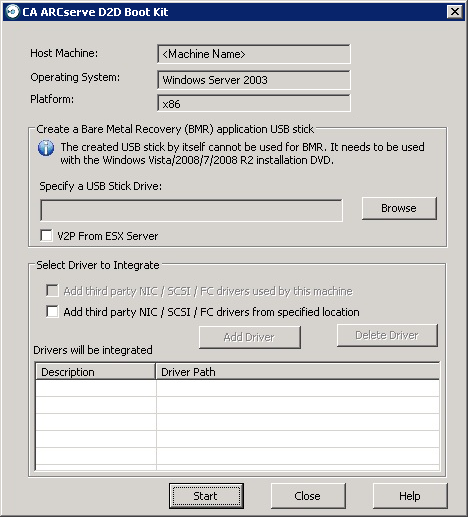Click the Operating System field

[254, 80]
